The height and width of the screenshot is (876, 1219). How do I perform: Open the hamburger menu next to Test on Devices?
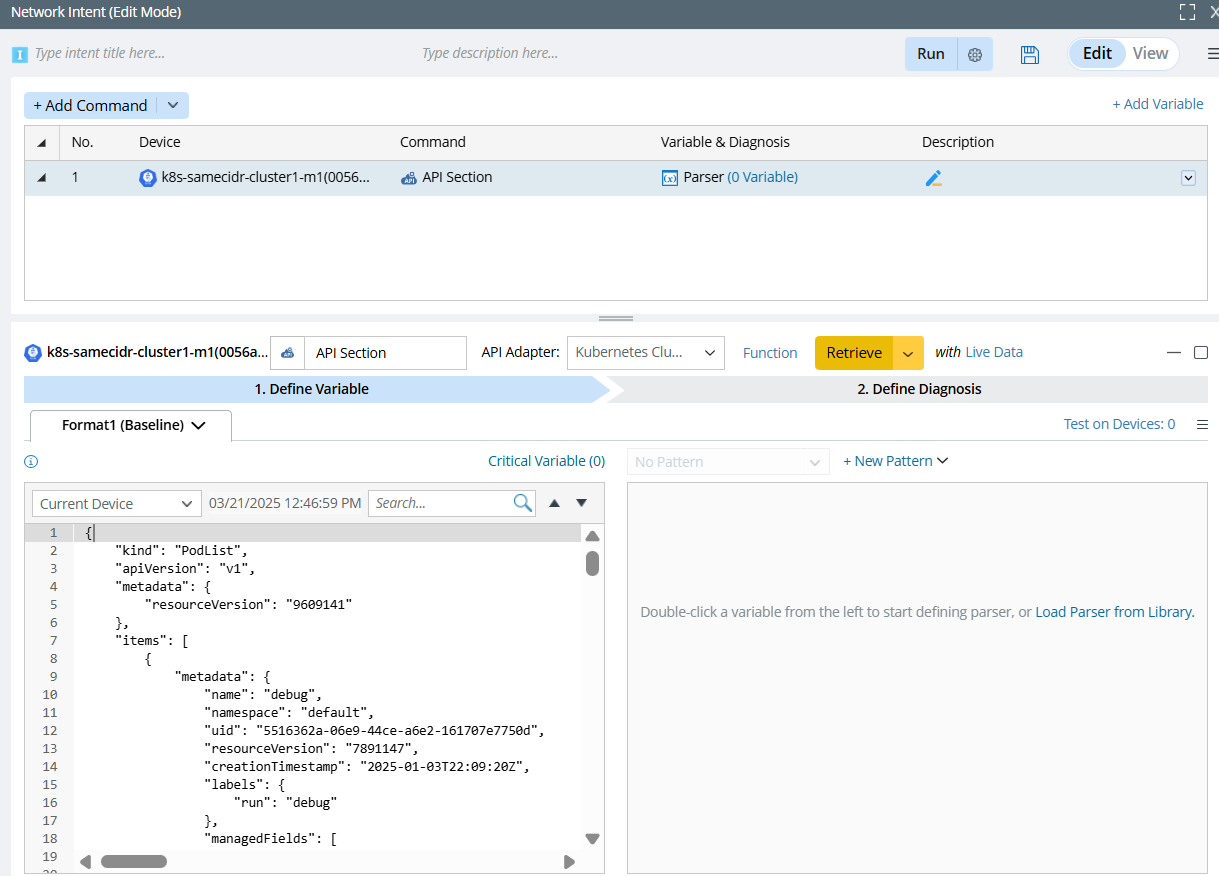point(1202,424)
